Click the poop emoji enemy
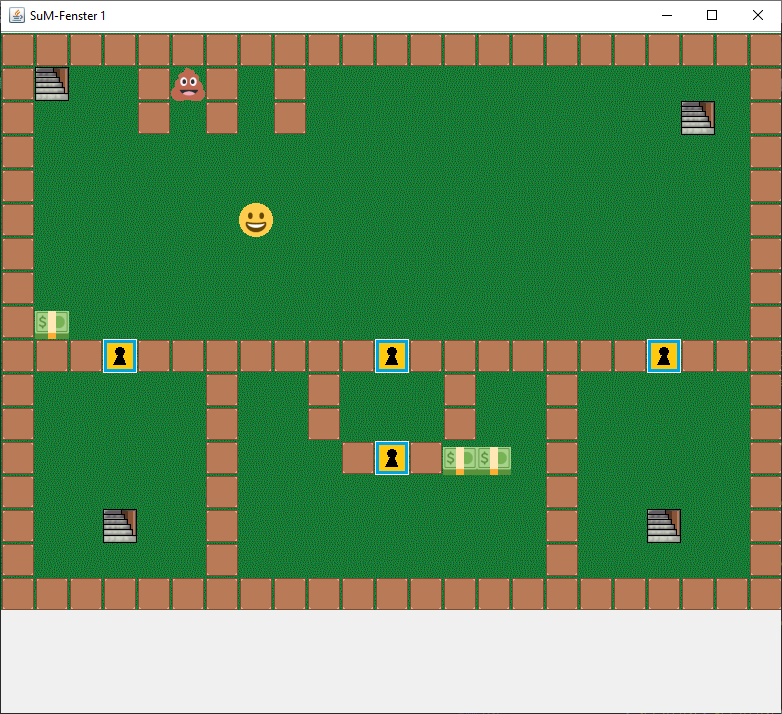Viewport: 782px width, 714px height. tap(188, 85)
